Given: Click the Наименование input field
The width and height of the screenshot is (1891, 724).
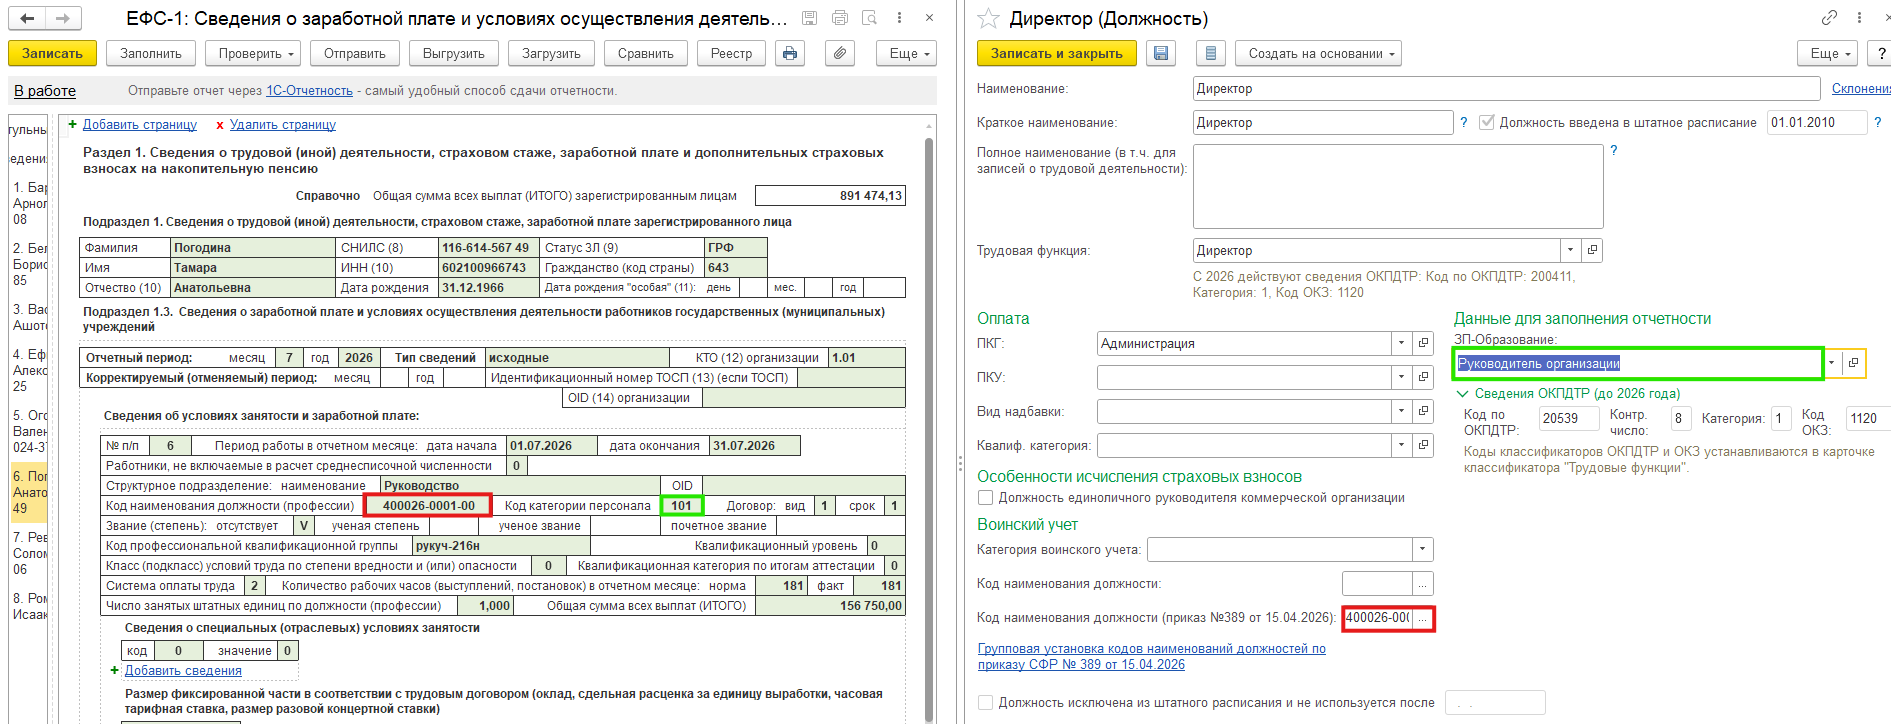Looking at the screenshot, I should coord(1506,89).
